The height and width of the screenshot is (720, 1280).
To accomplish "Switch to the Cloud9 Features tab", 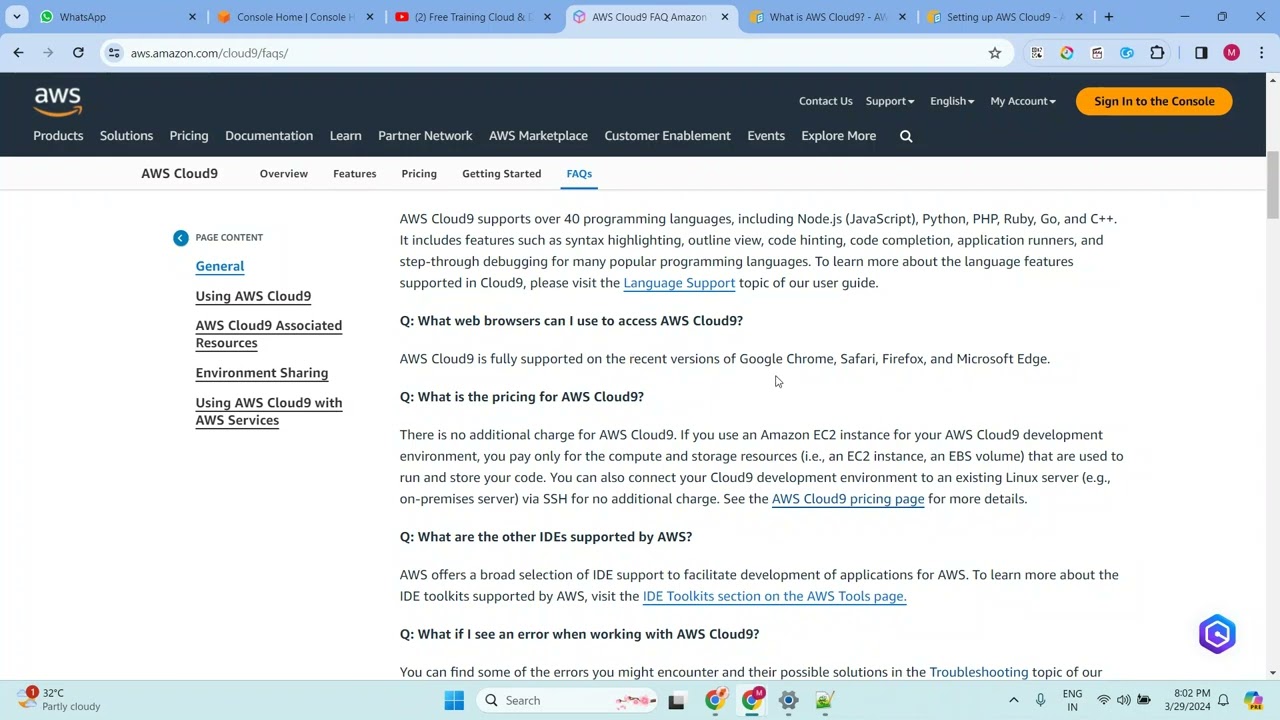I will (355, 174).
